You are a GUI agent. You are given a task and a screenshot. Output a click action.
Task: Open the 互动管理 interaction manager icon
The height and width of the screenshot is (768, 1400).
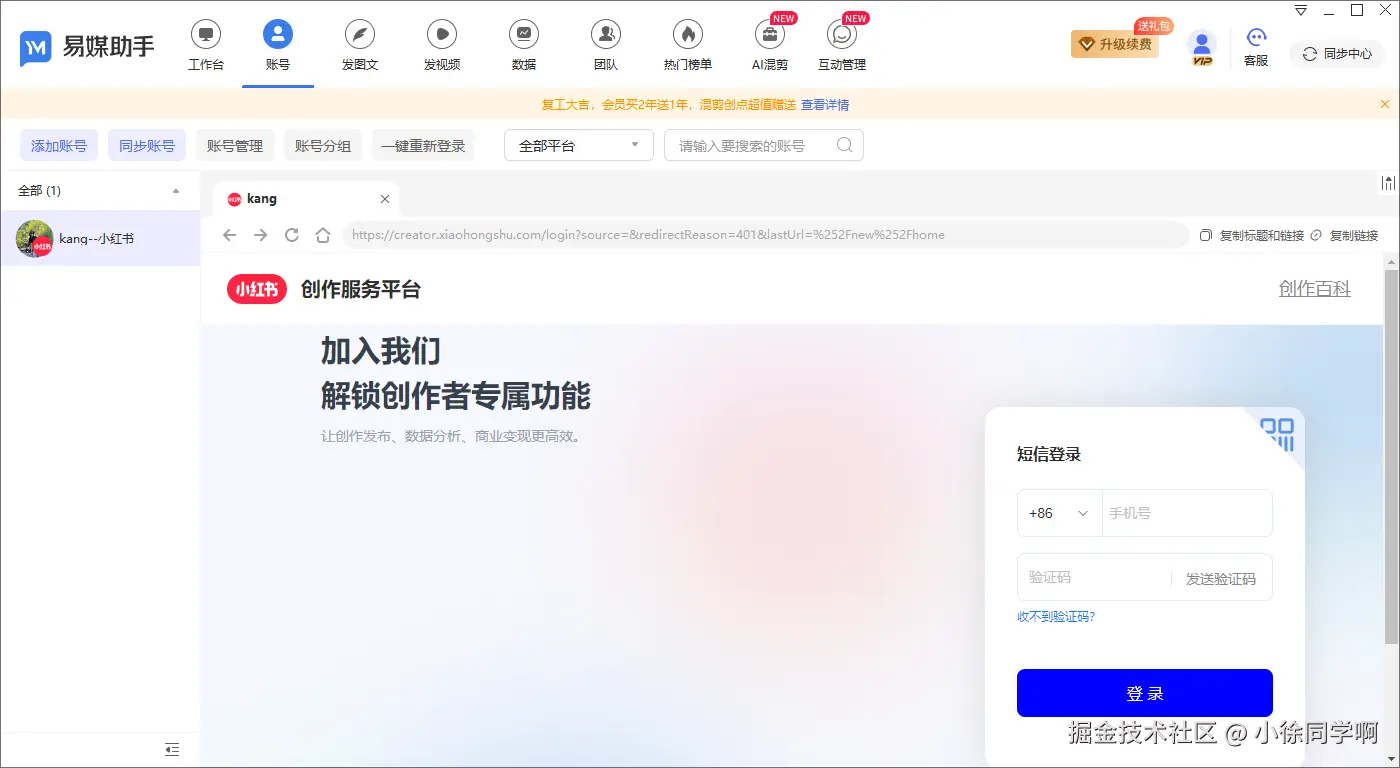[841, 42]
